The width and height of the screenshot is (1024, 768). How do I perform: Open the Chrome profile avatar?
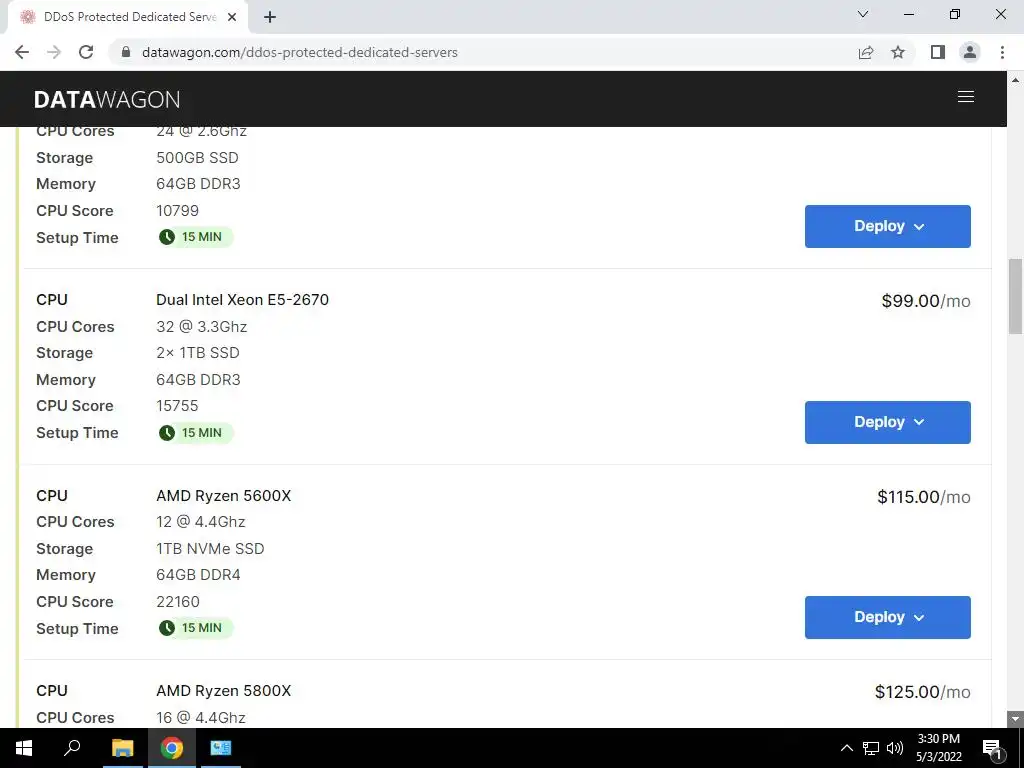tap(970, 52)
